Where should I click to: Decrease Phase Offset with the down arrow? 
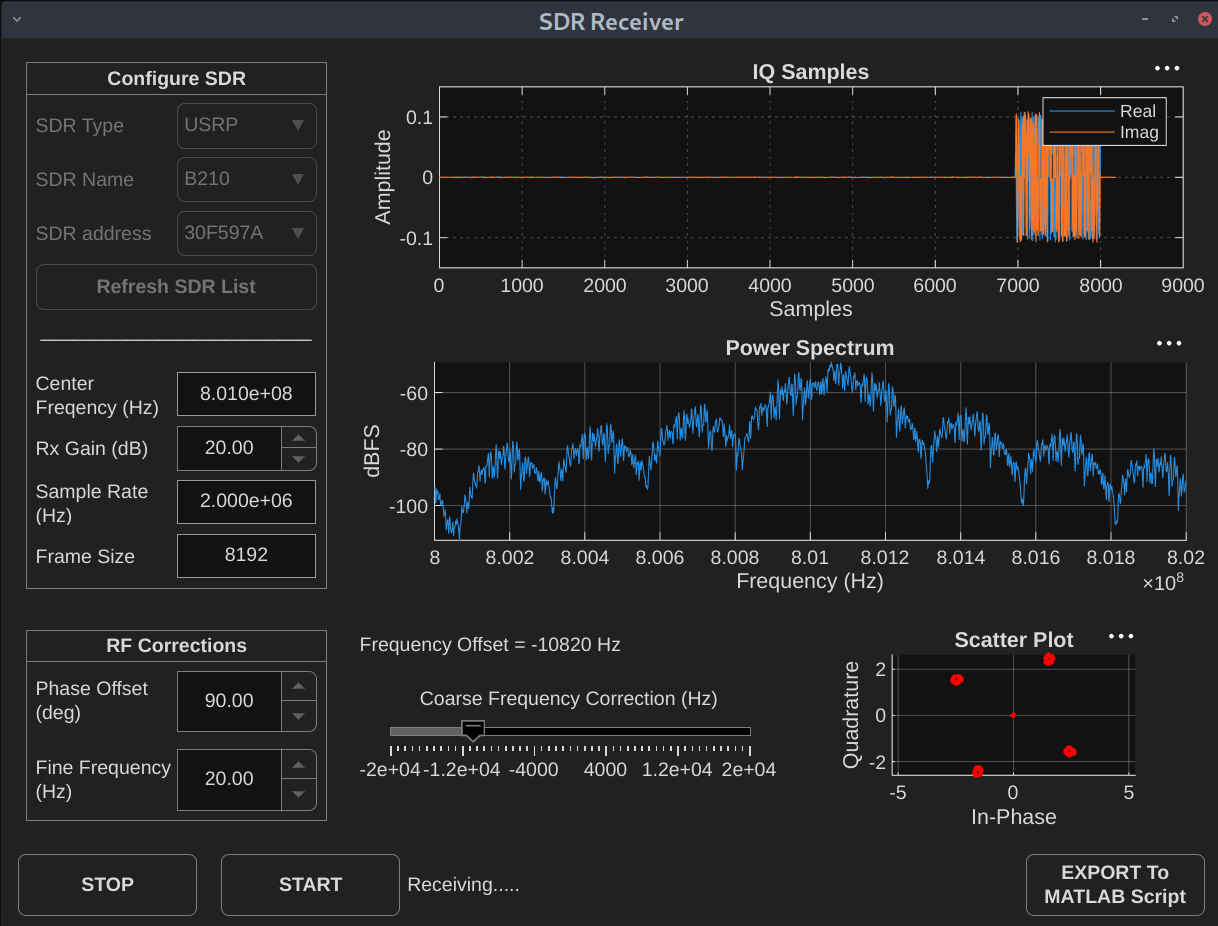tap(298, 716)
